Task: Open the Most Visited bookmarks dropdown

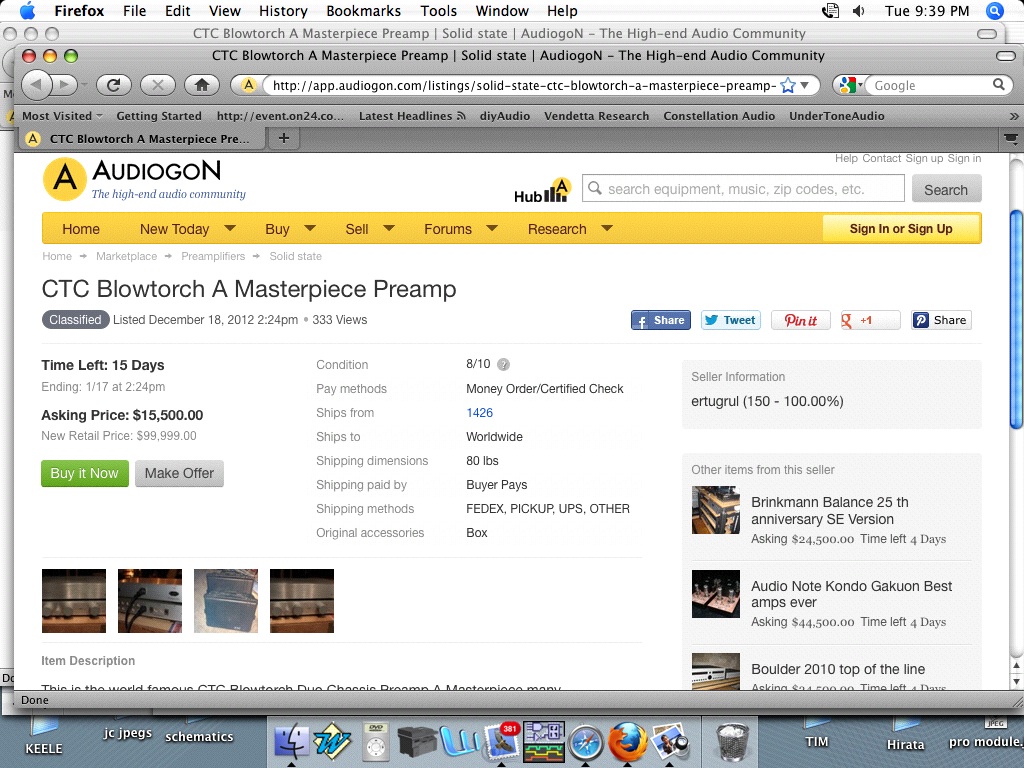Action: pyautogui.click(x=62, y=116)
